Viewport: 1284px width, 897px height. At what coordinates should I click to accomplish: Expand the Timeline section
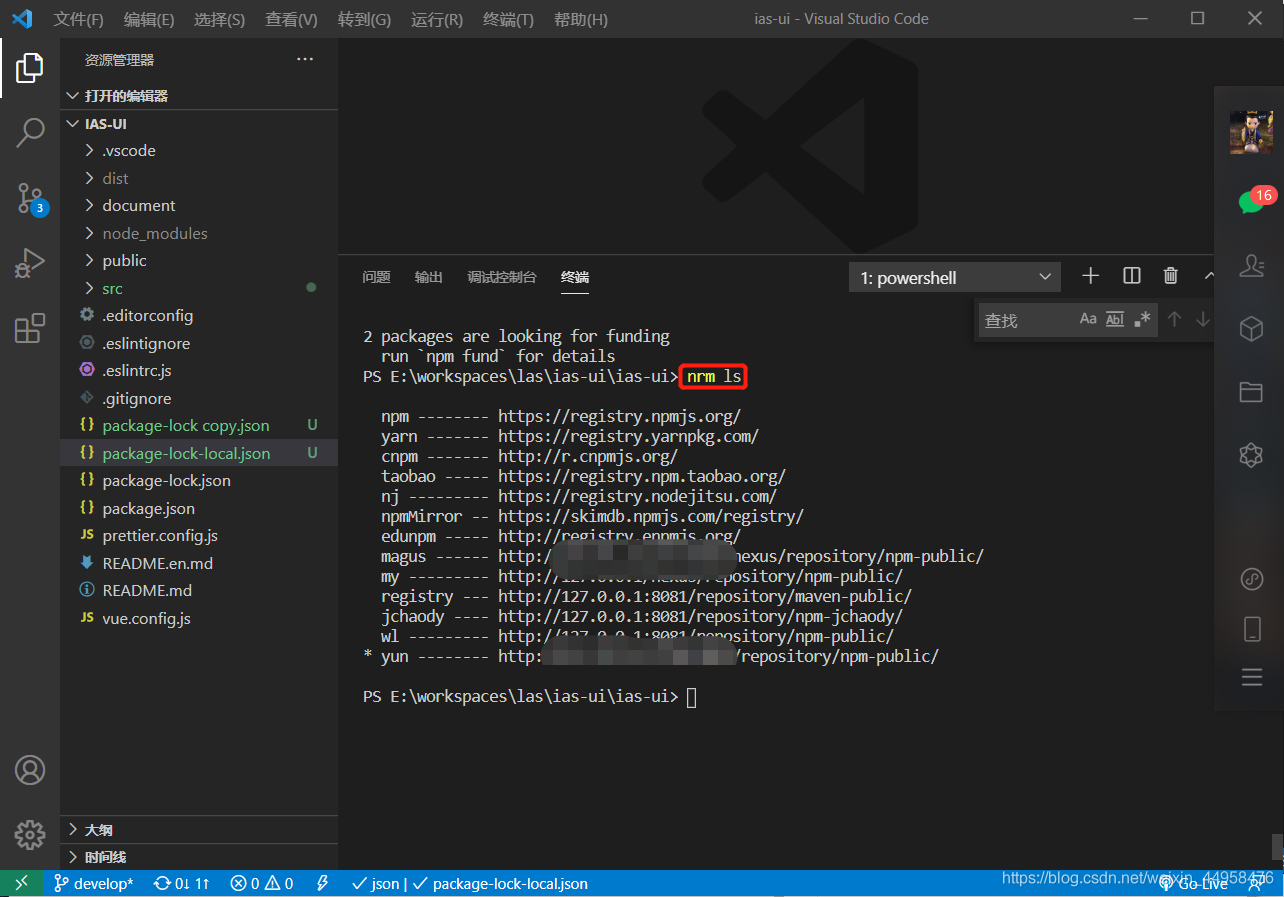199,857
